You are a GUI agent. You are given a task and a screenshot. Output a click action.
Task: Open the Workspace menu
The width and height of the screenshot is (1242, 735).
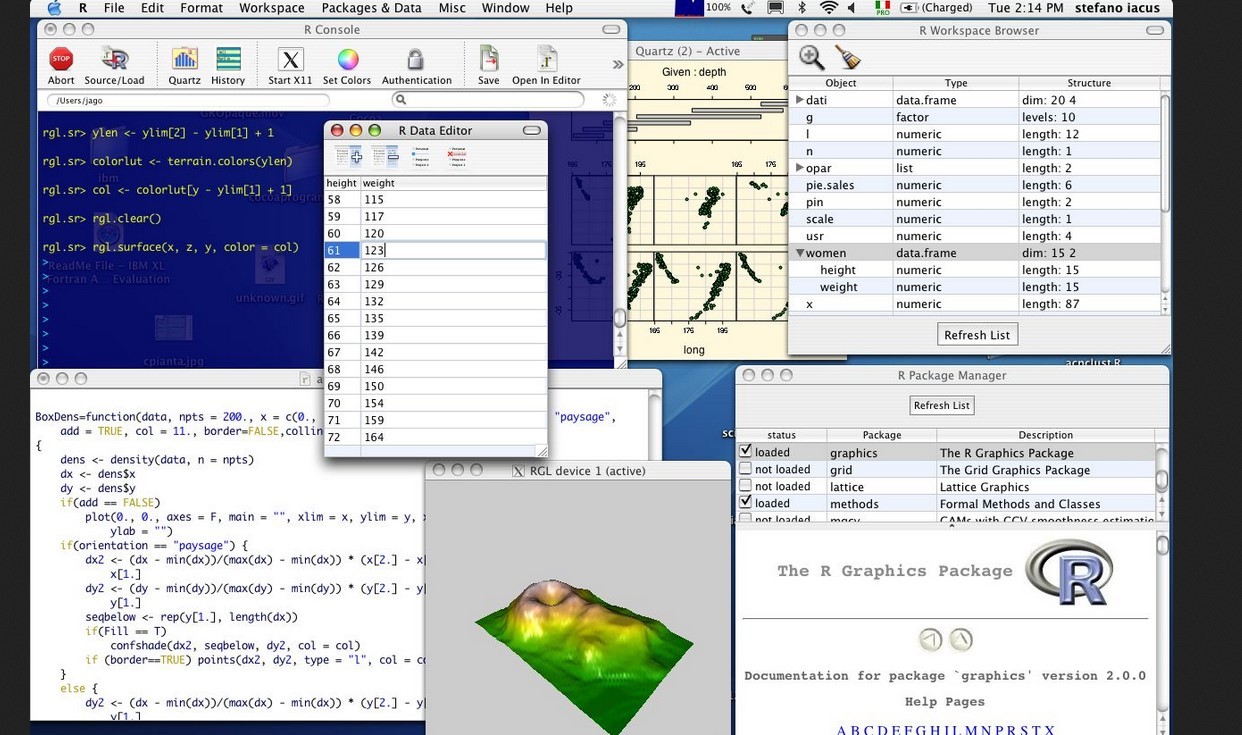[271, 8]
